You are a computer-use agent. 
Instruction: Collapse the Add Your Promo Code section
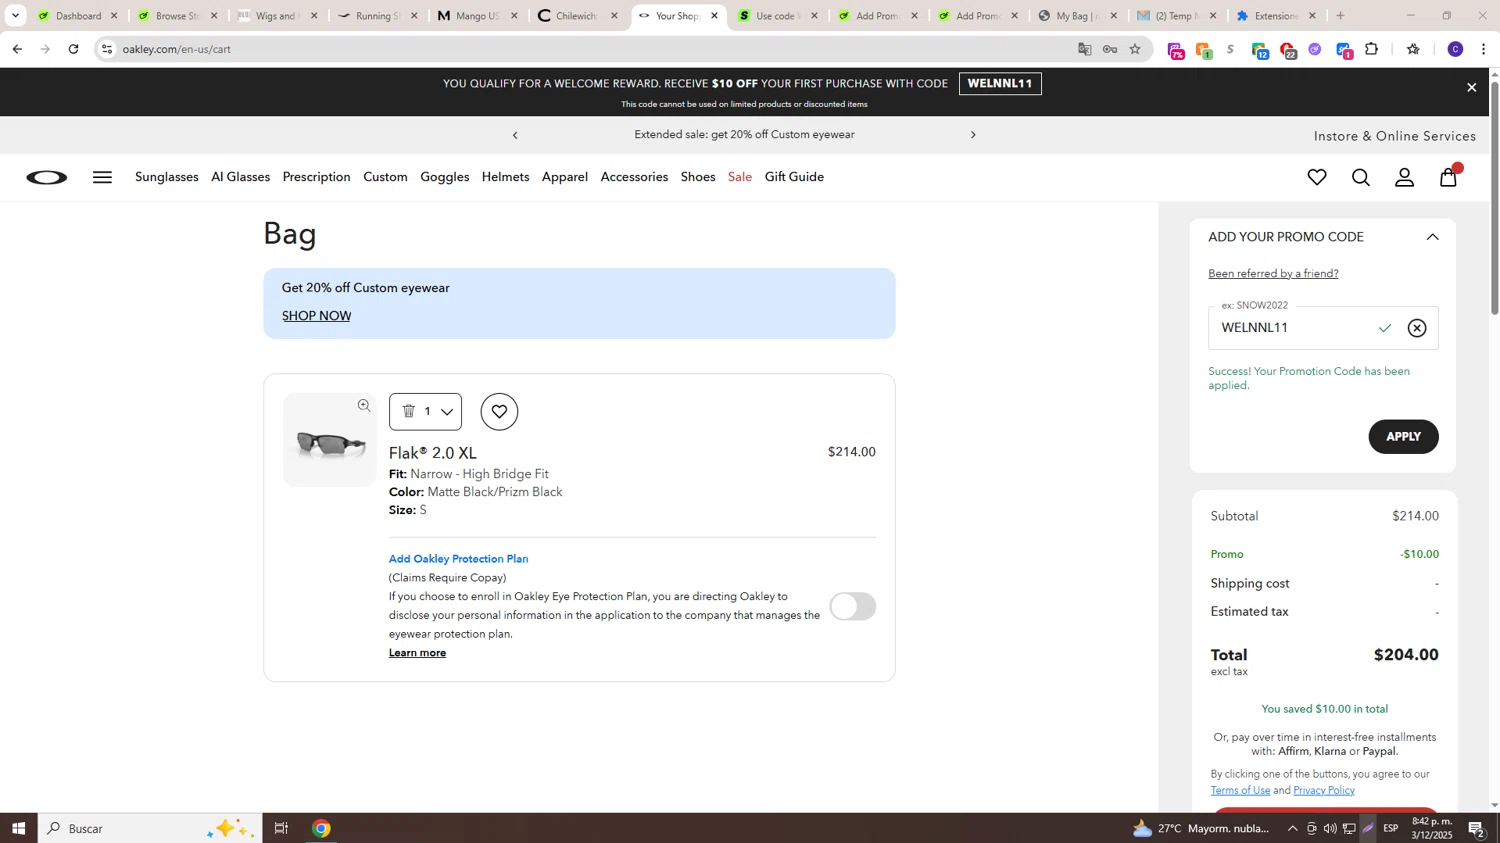coord(1432,238)
